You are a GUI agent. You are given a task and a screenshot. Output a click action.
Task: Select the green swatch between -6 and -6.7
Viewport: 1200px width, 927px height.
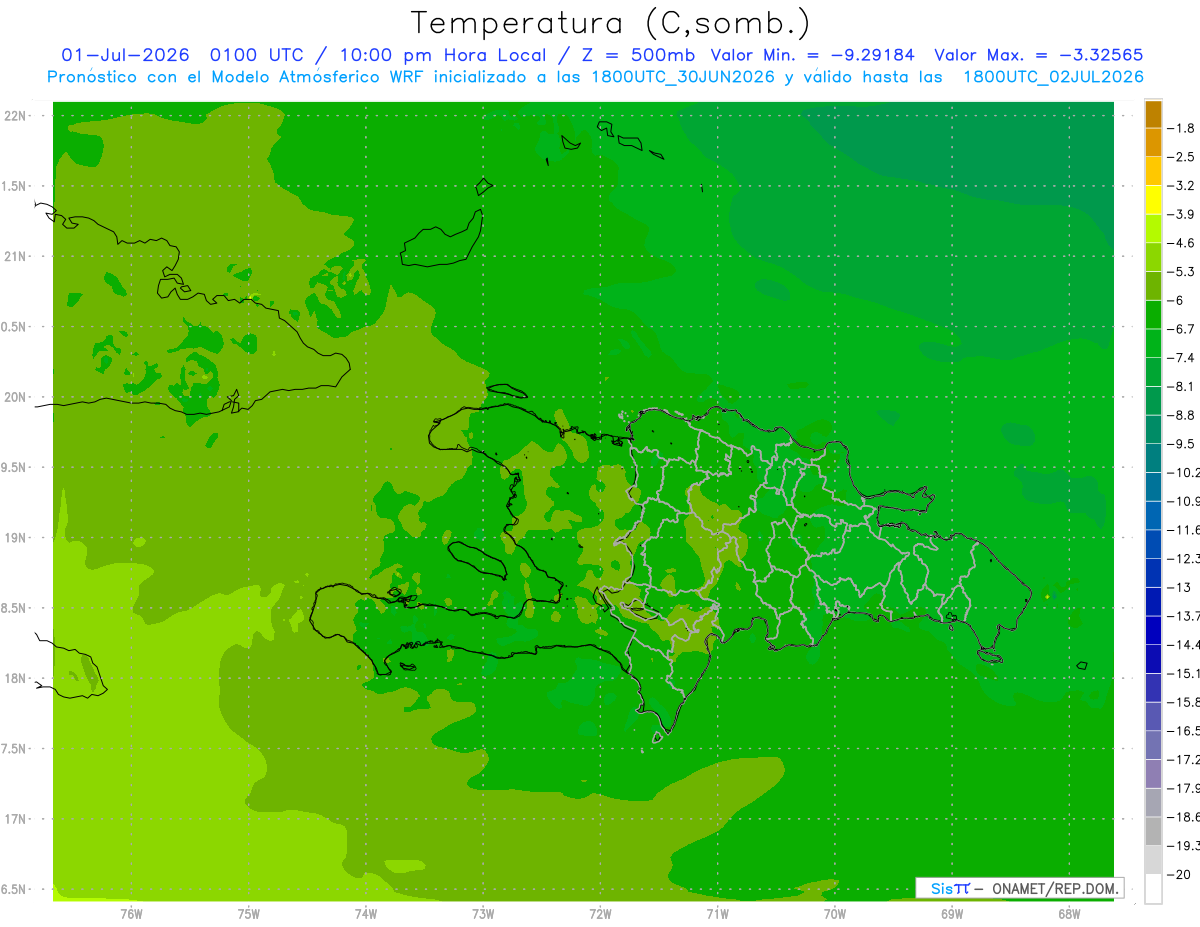[x=1153, y=315]
